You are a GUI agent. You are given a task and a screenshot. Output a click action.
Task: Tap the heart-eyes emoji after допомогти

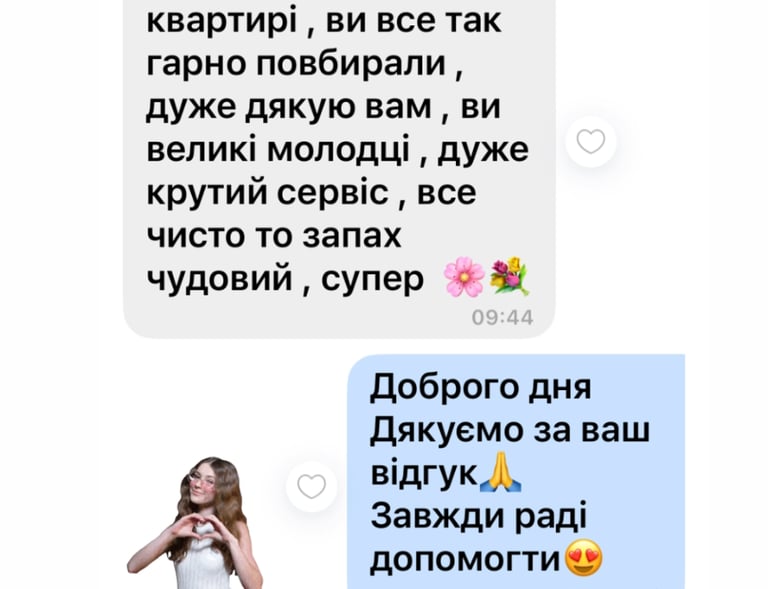click(x=584, y=557)
